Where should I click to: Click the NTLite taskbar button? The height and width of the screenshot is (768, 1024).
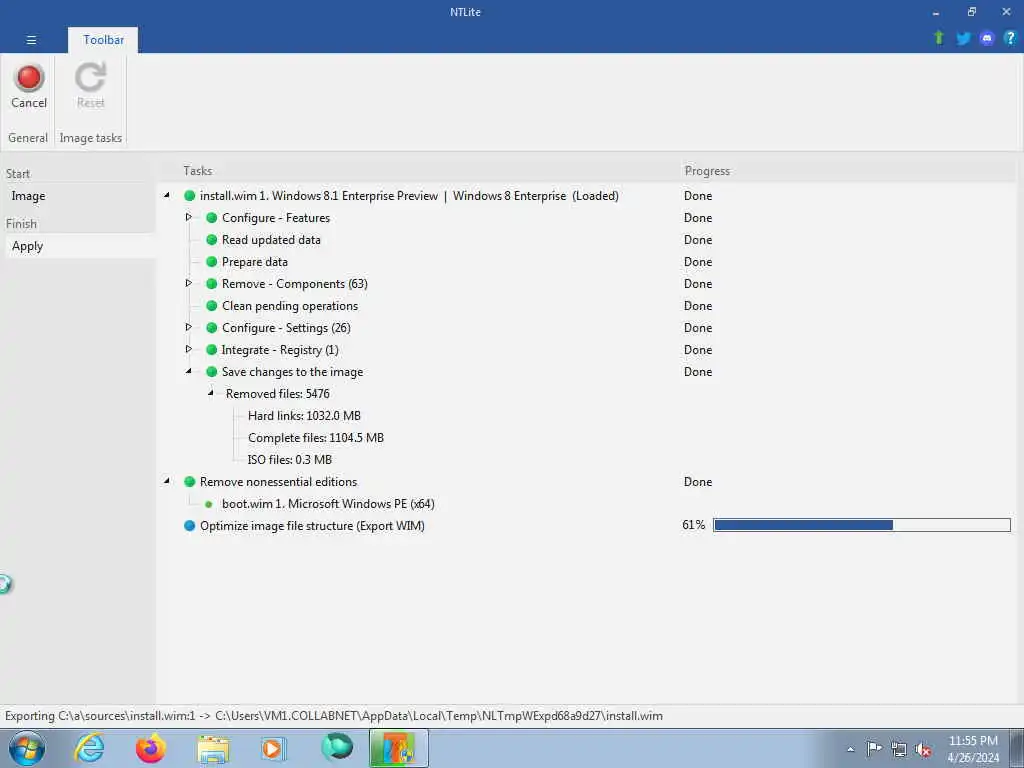click(x=399, y=748)
